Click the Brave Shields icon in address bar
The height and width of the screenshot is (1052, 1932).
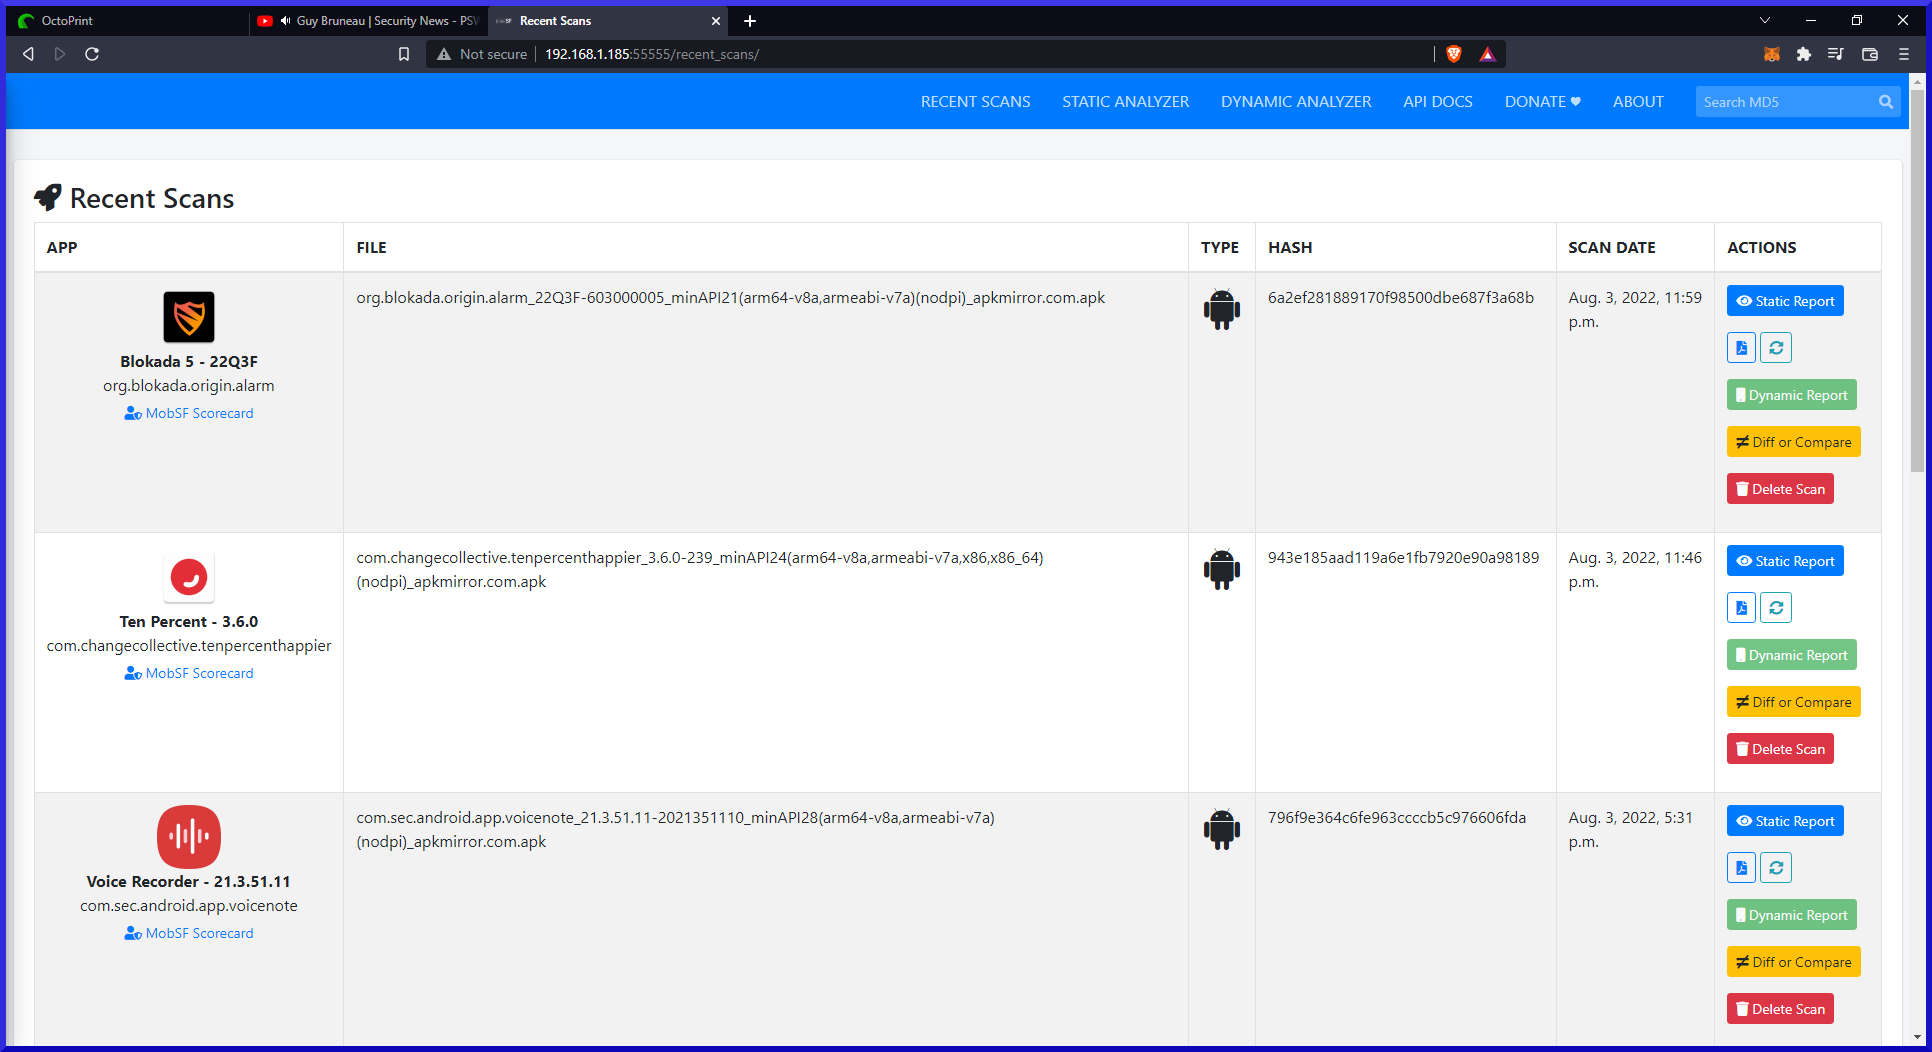(x=1454, y=54)
